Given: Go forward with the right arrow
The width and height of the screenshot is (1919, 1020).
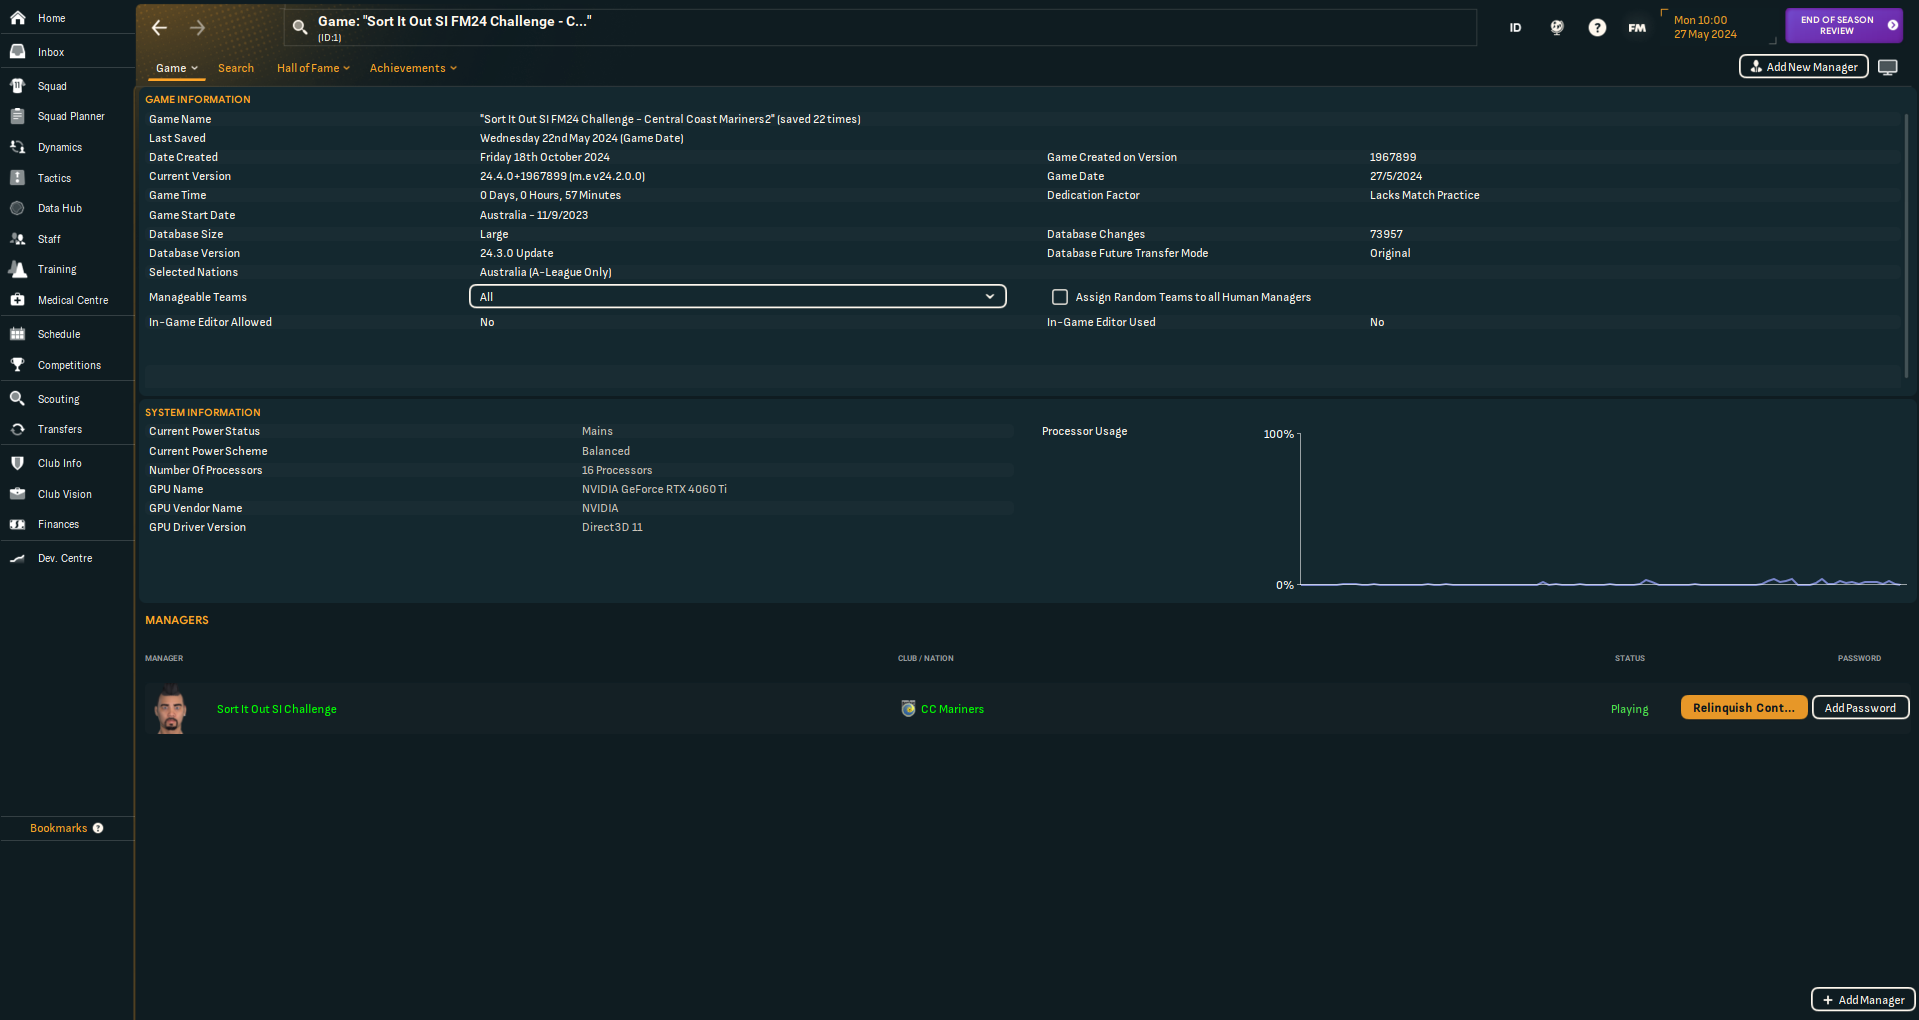Looking at the screenshot, I should [197, 28].
